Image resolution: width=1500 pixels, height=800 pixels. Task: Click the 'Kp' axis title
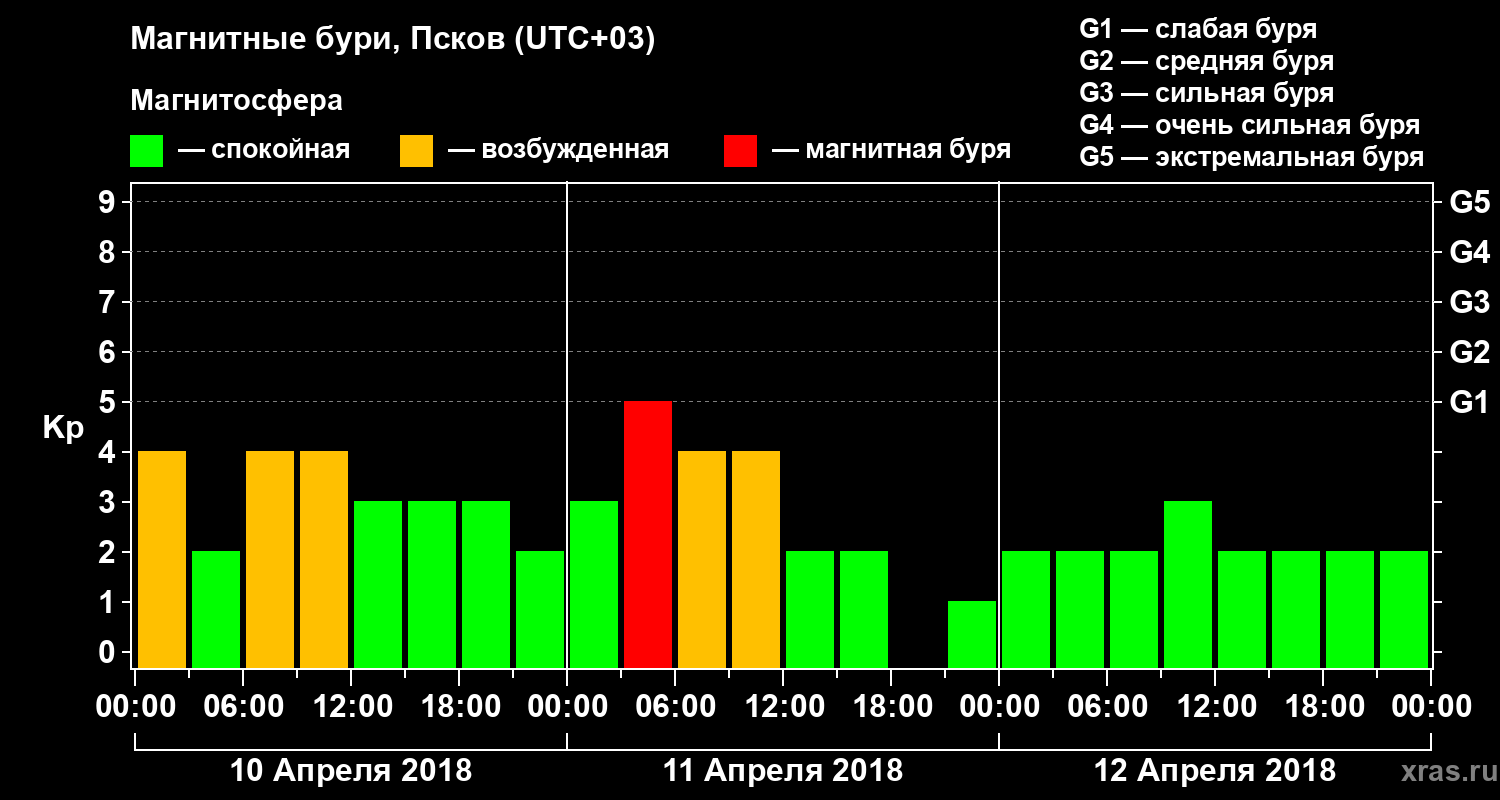click(63, 428)
